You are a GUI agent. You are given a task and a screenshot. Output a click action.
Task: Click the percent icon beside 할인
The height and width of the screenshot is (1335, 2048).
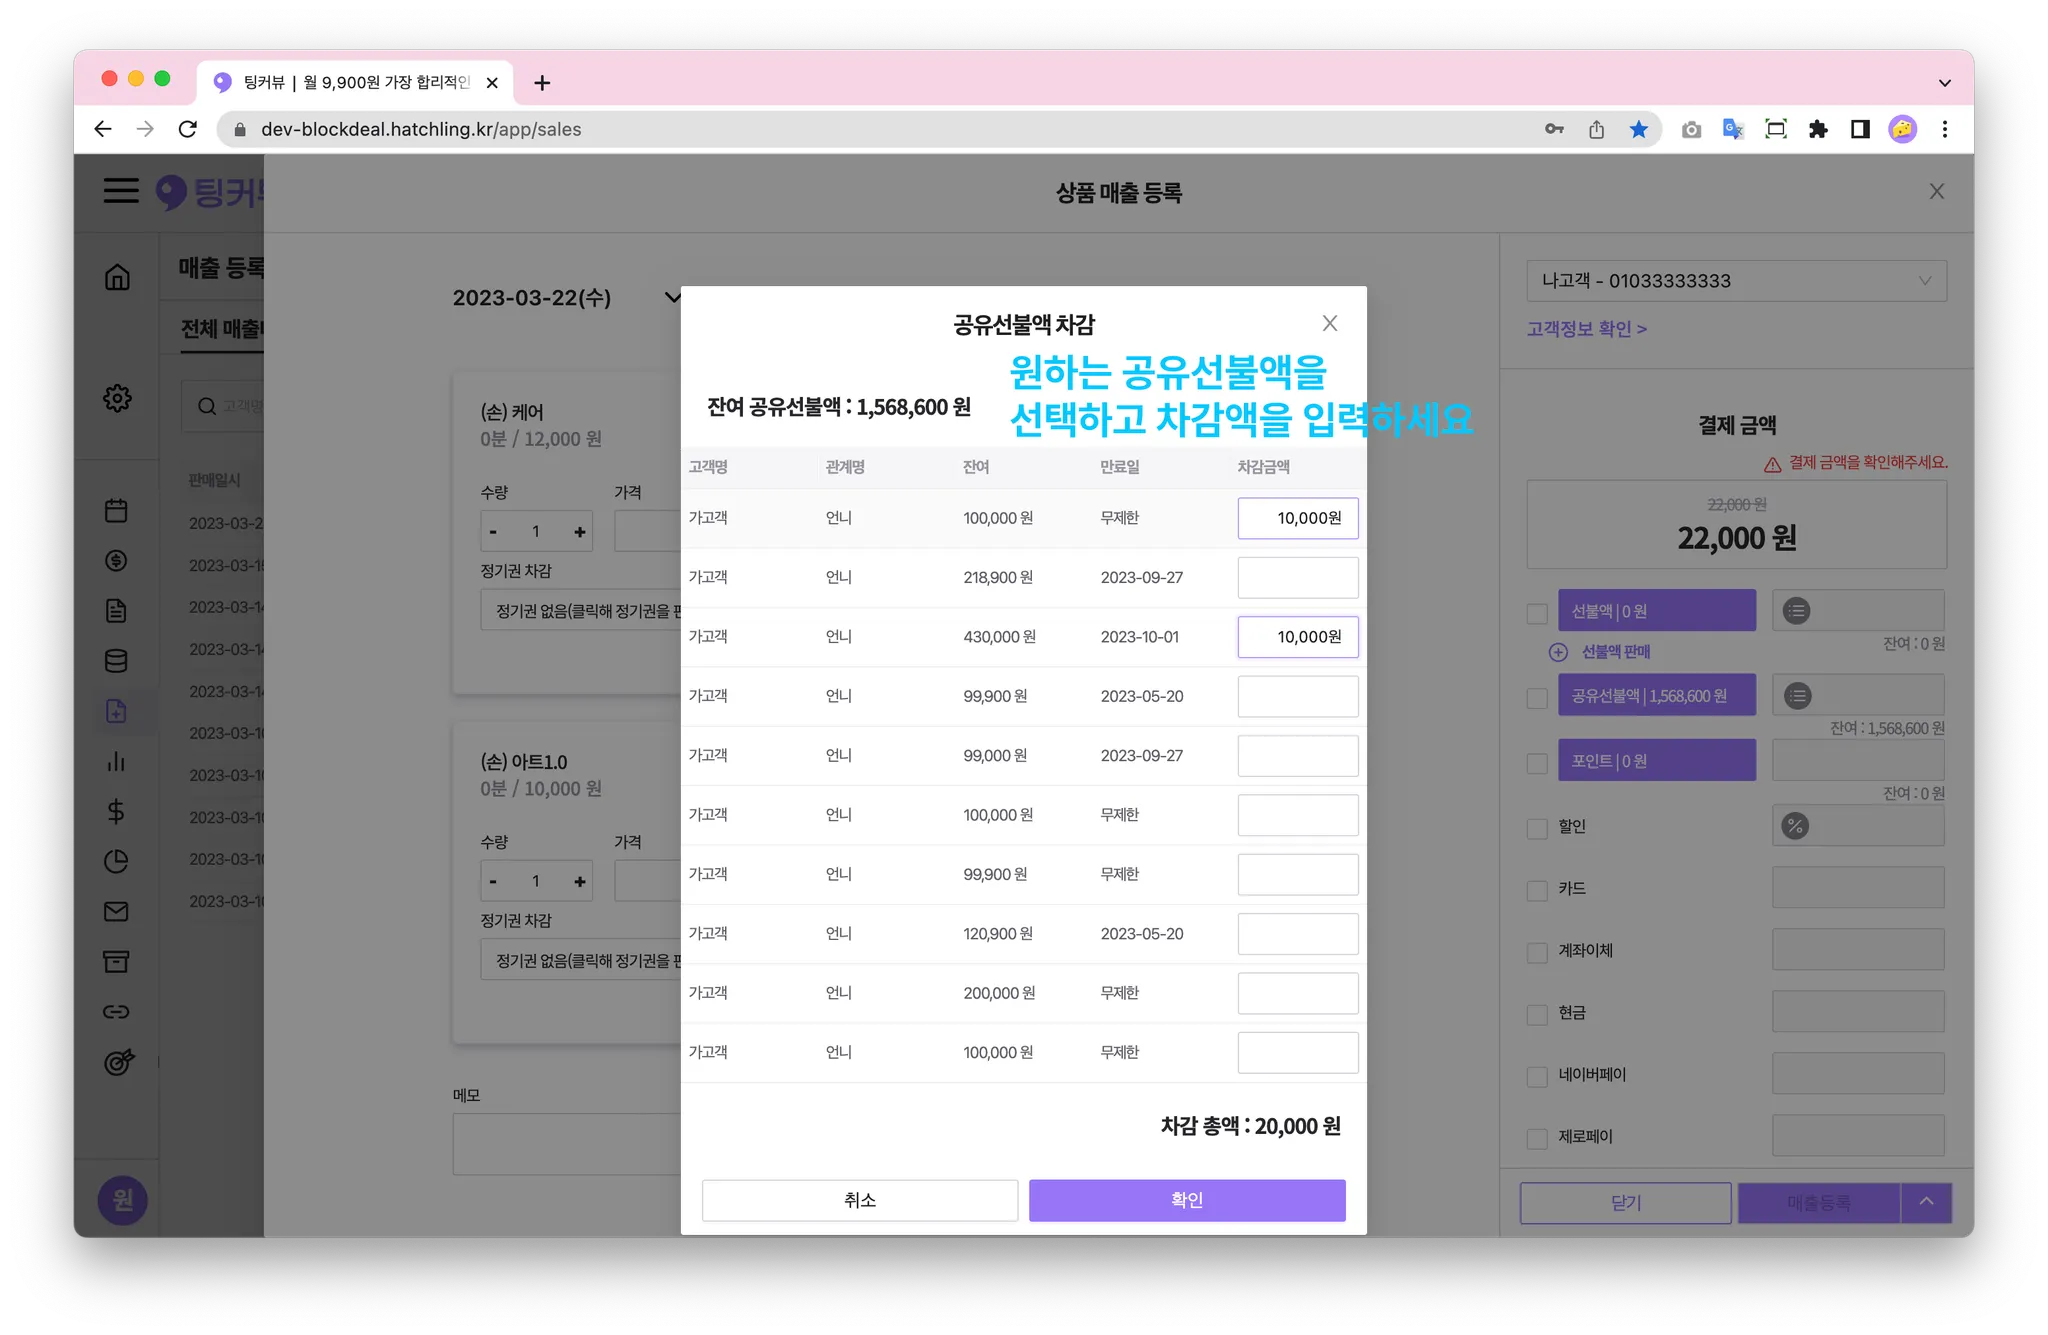pyautogui.click(x=1795, y=826)
